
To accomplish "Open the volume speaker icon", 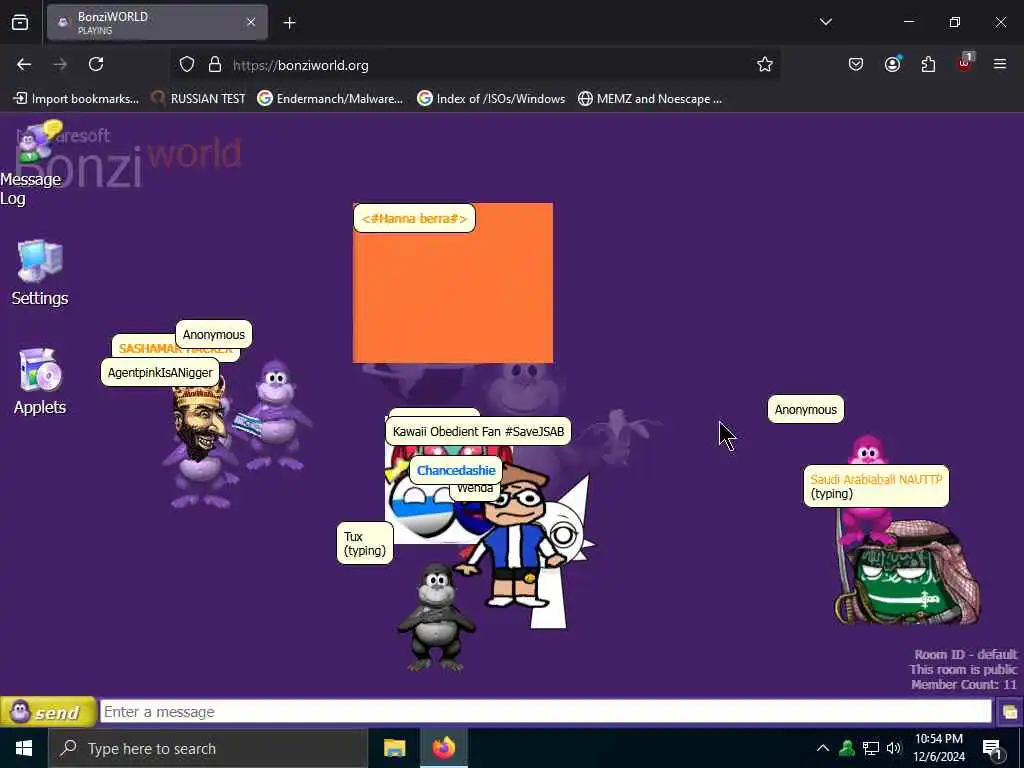I will (893, 748).
